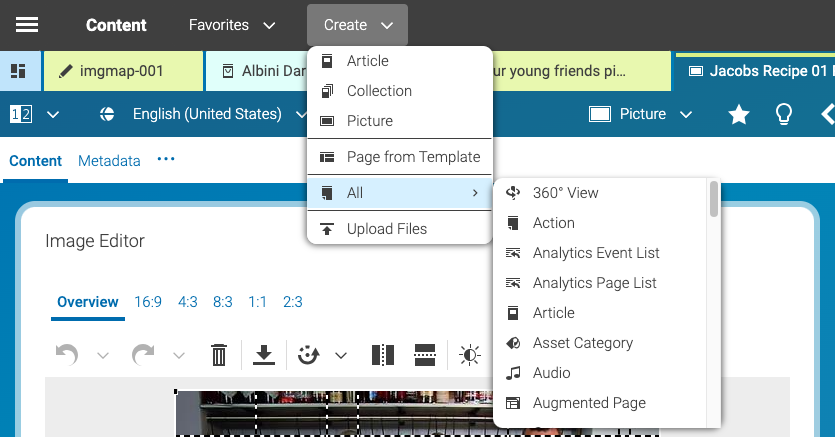The height and width of the screenshot is (437, 835).
Task: Open brightness adjustment tool
Action: (469, 355)
